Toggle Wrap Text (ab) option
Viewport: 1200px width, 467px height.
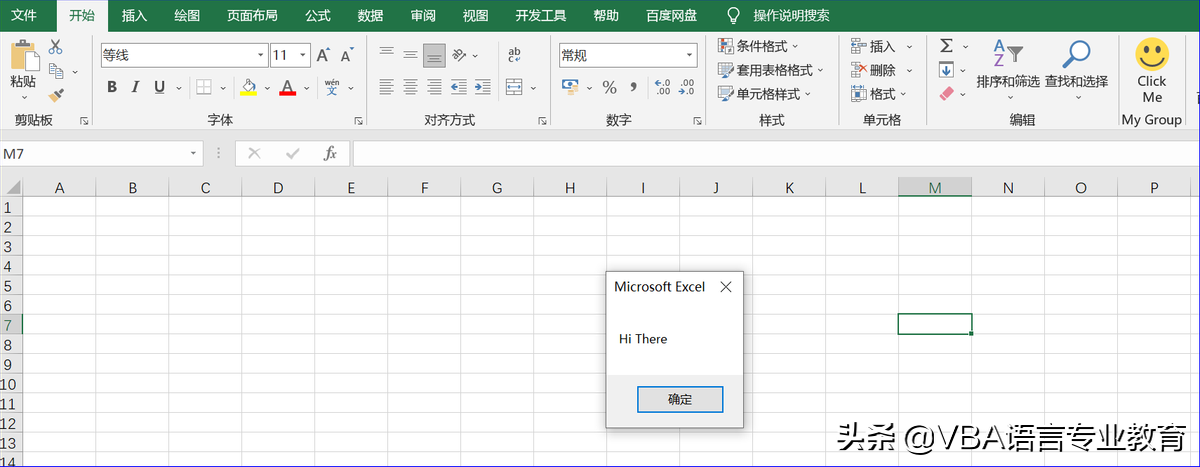[514, 55]
